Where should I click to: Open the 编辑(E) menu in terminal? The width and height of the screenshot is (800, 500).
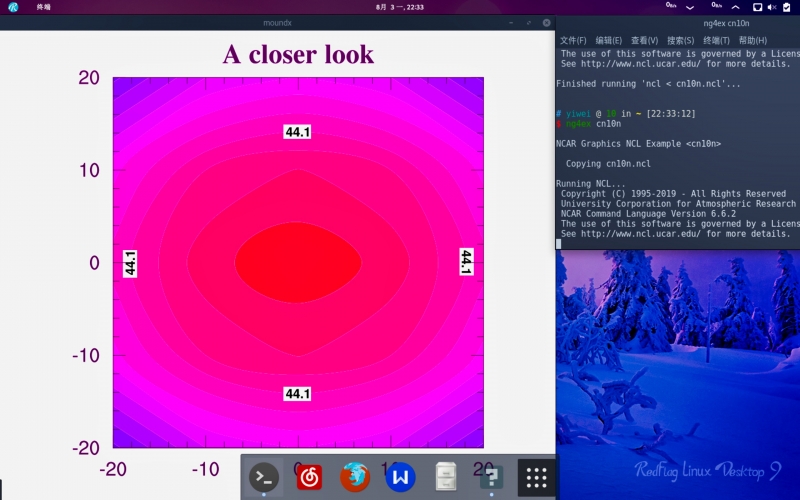point(609,40)
